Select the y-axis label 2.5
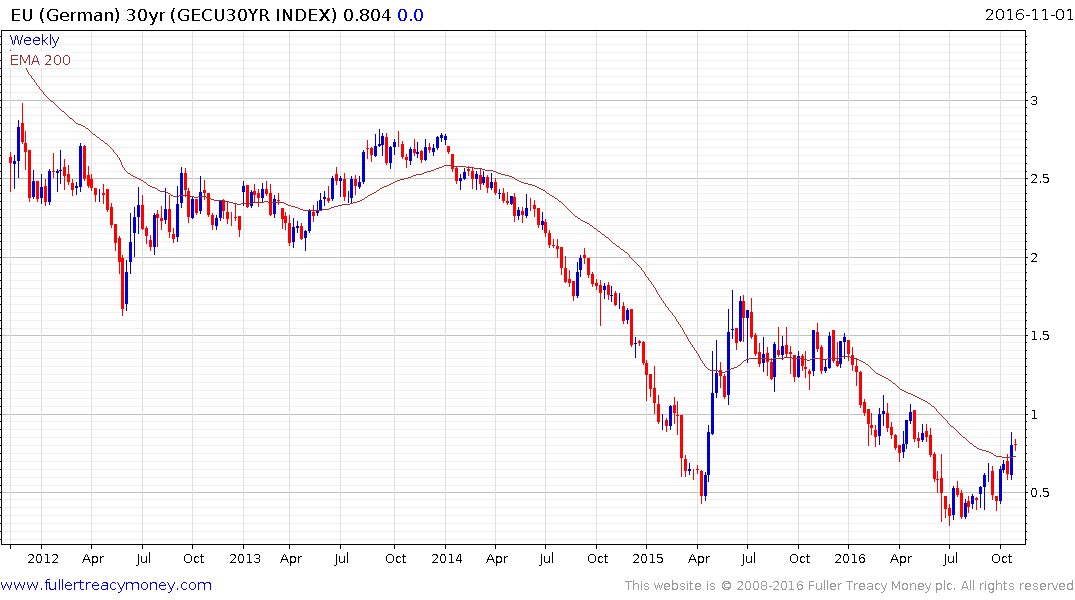 [1040, 179]
